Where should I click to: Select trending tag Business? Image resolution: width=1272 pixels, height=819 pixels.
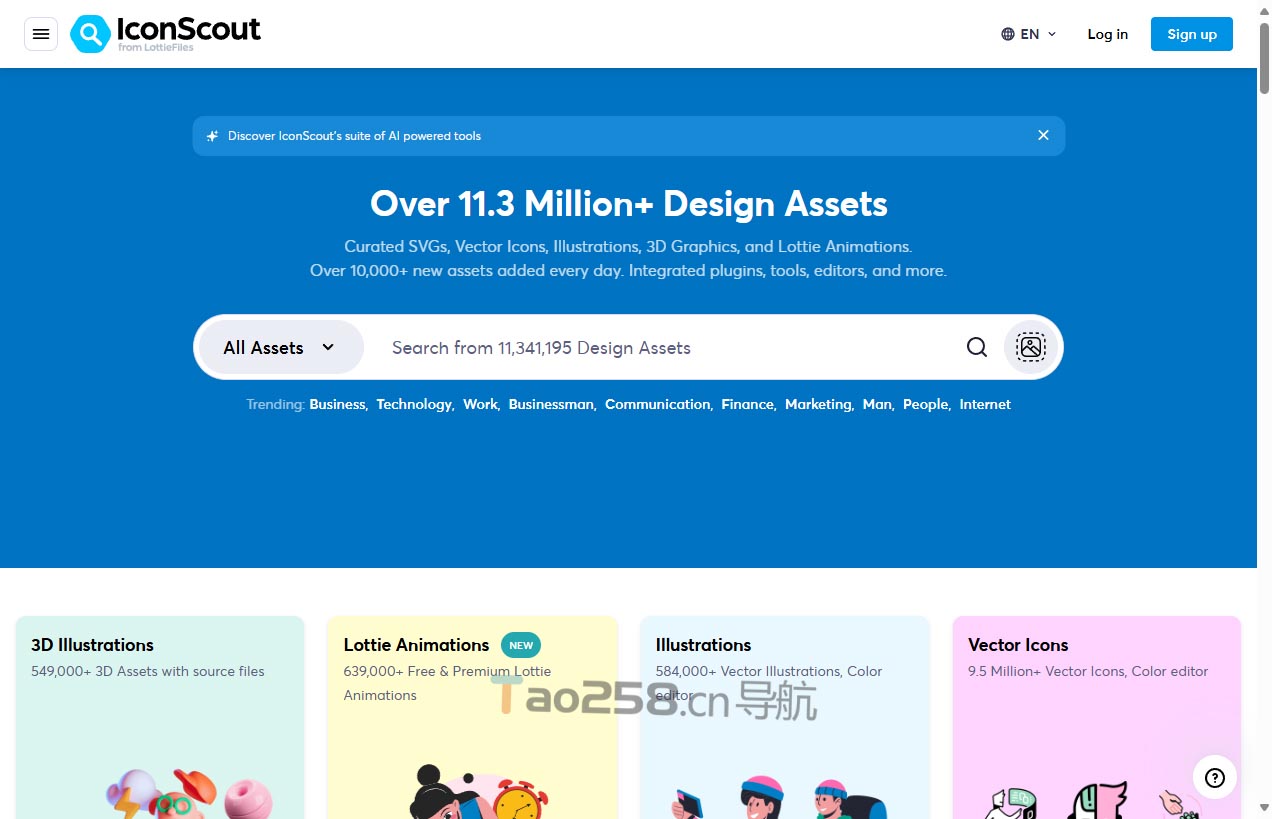tap(338, 404)
